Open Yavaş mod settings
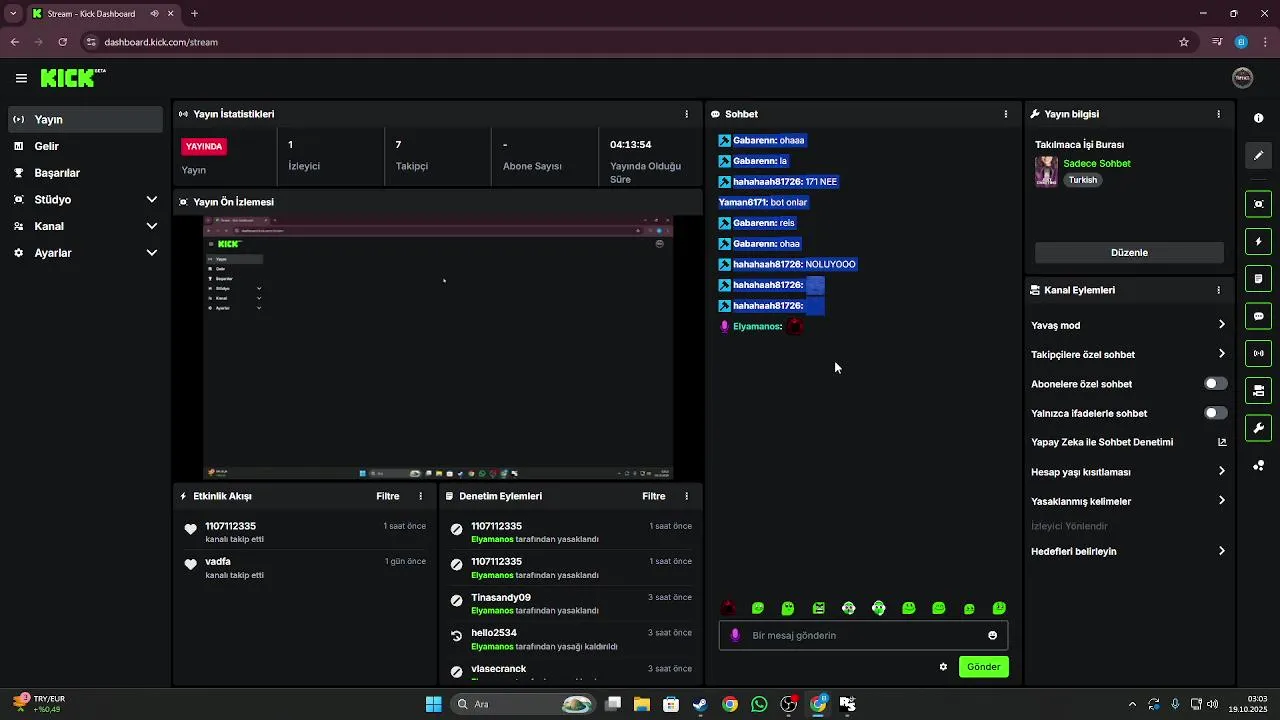The height and width of the screenshot is (720, 1280). pos(1129,325)
